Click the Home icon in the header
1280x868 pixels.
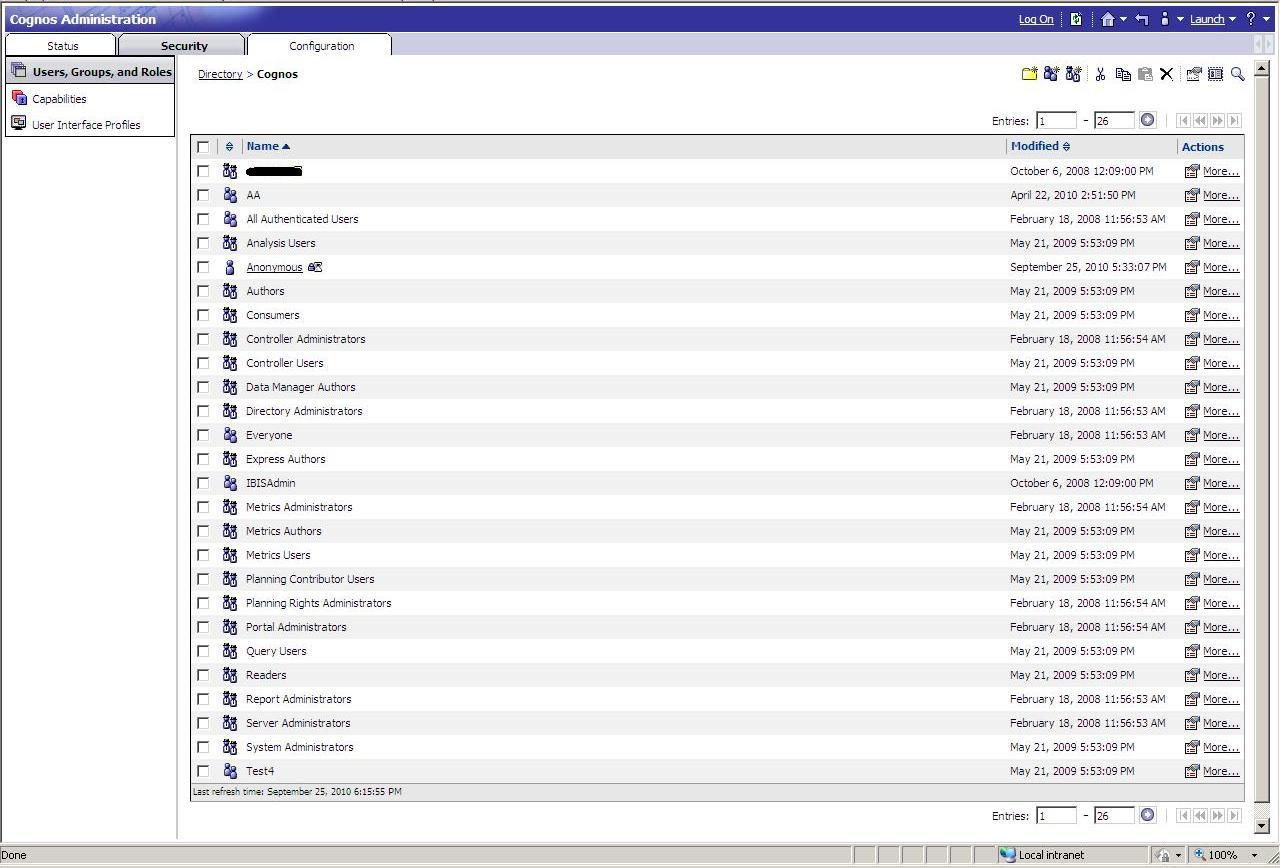tap(1108, 18)
